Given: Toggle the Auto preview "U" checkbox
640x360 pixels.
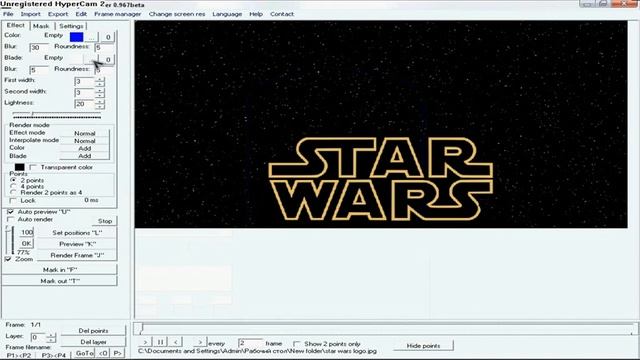Looking at the screenshot, I should click(x=11, y=212).
